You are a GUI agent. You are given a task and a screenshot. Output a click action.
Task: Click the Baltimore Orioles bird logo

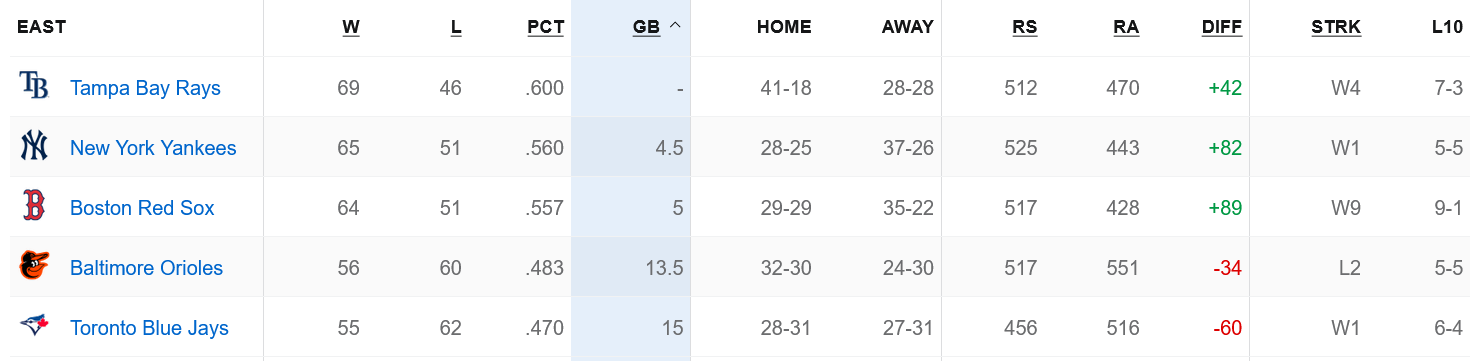[34, 267]
